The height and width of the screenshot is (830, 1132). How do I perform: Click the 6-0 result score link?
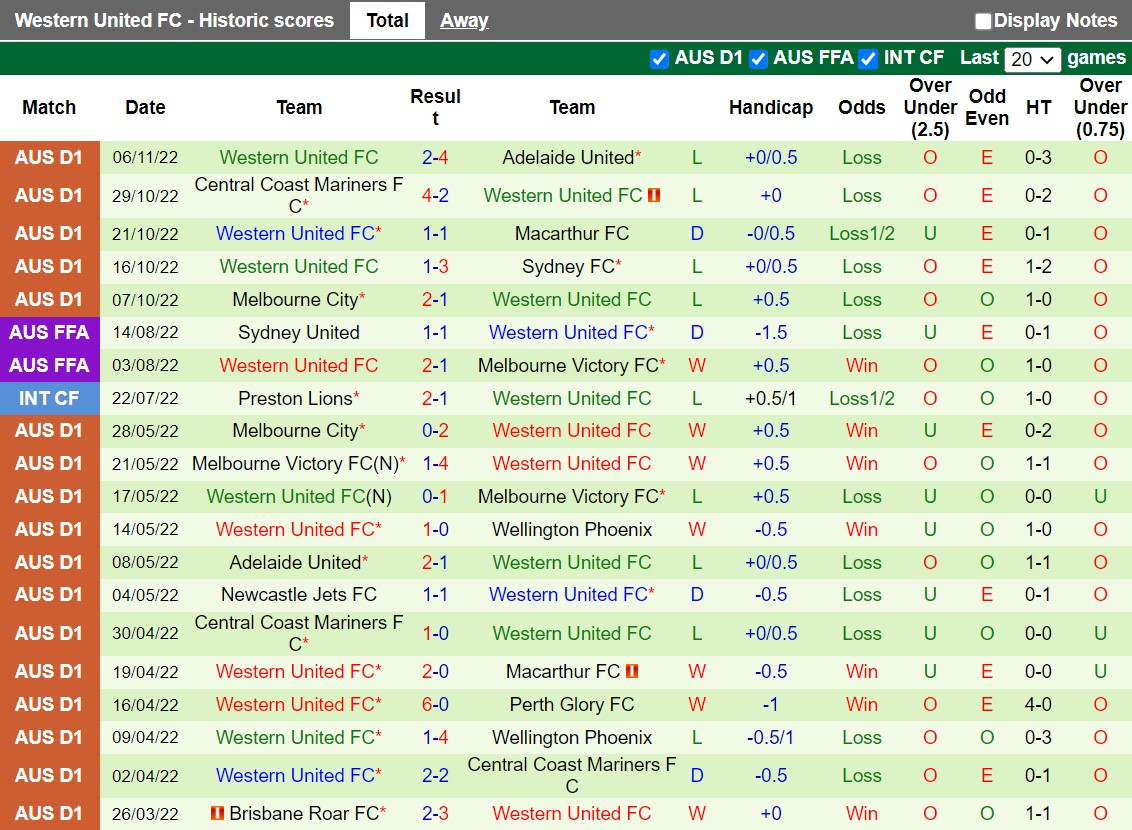pyautogui.click(x=435, y=704)
